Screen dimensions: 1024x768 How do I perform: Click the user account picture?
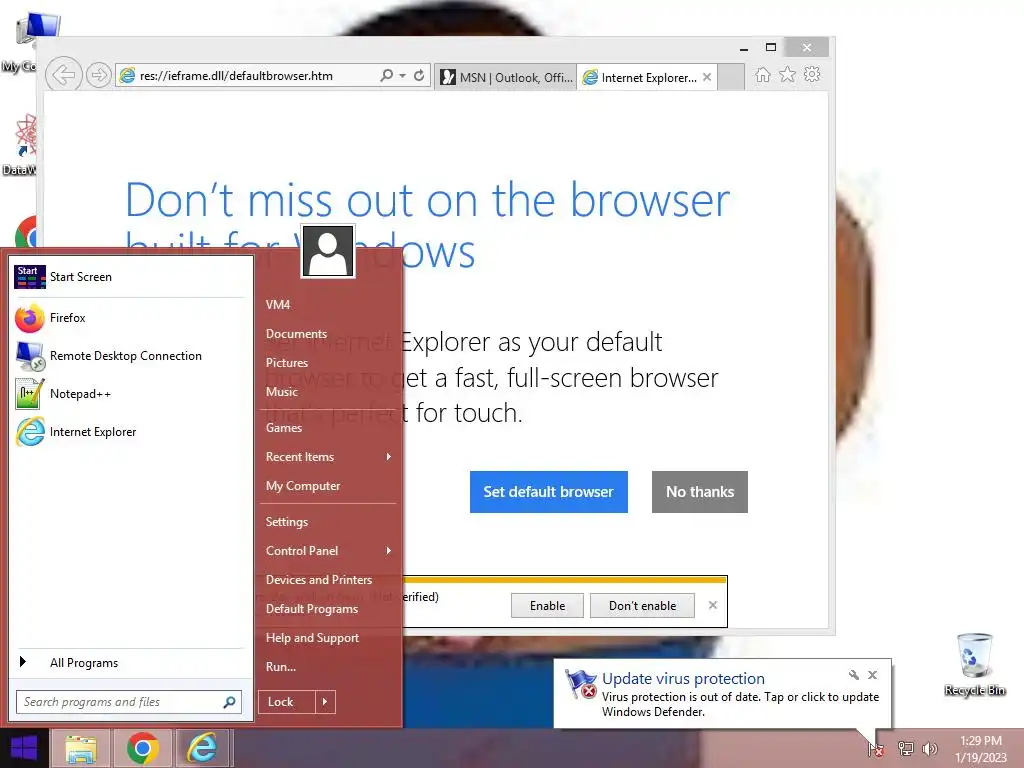click(x=328, y=251)
